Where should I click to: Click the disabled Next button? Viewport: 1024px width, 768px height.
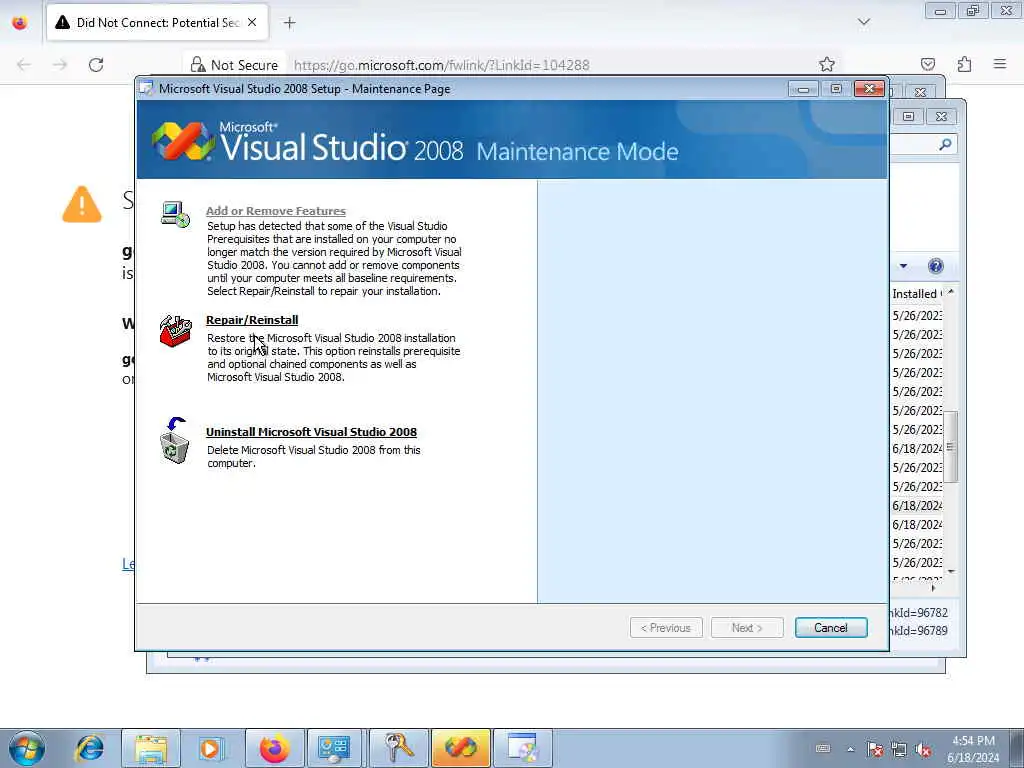[x=747, y=628]
